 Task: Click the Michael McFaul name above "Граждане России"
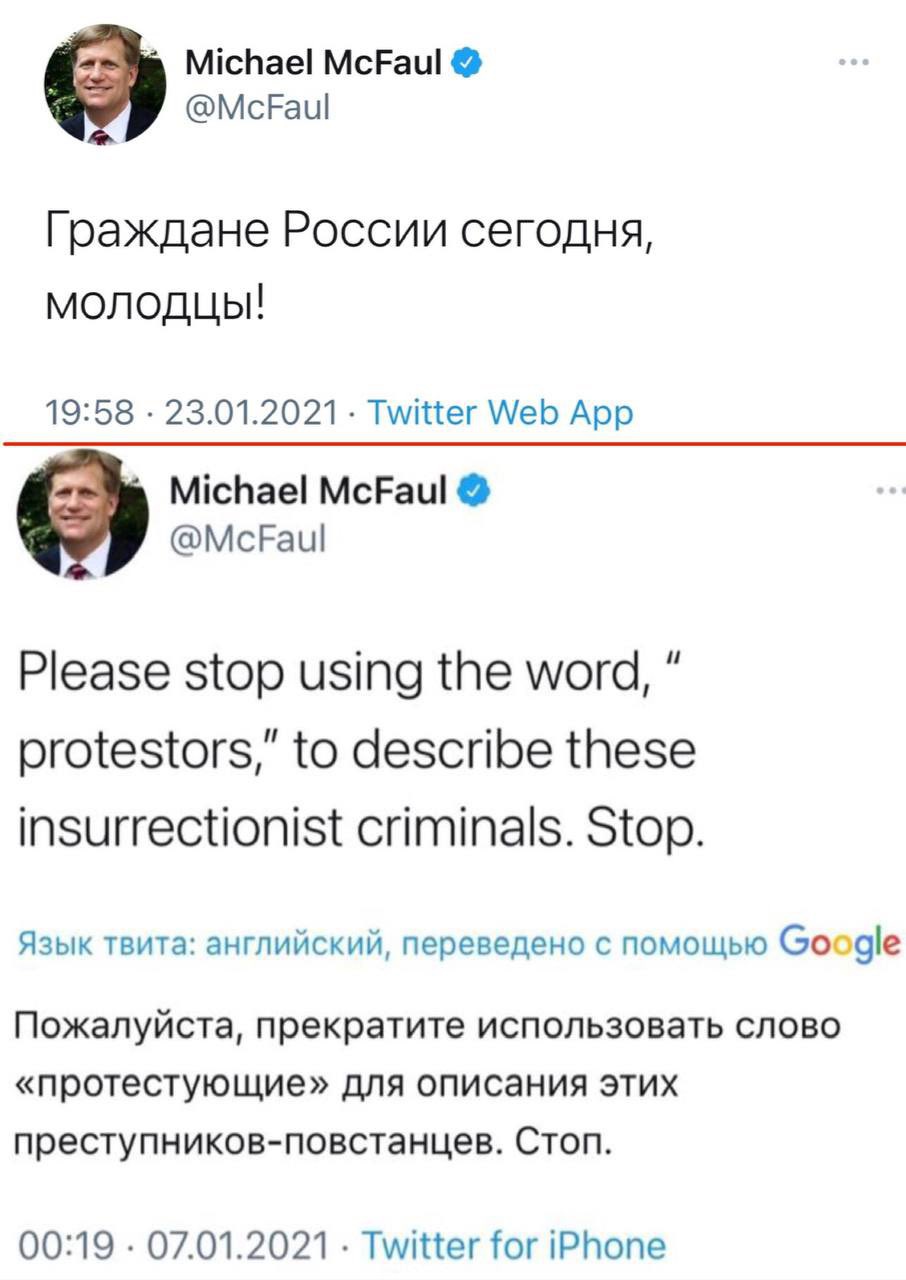(313, 64)
